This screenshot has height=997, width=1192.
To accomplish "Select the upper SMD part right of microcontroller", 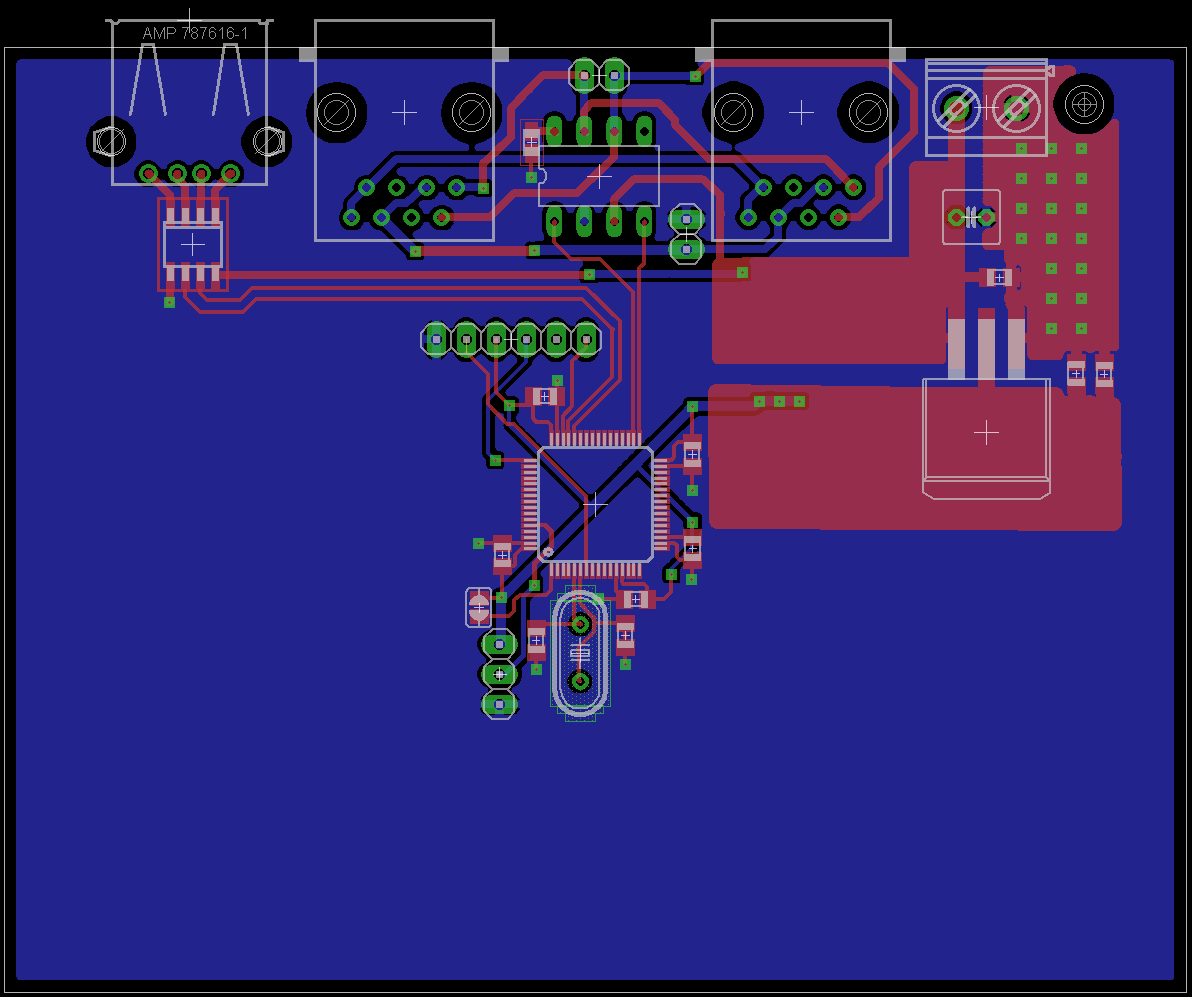I will [x=692, y=455].
